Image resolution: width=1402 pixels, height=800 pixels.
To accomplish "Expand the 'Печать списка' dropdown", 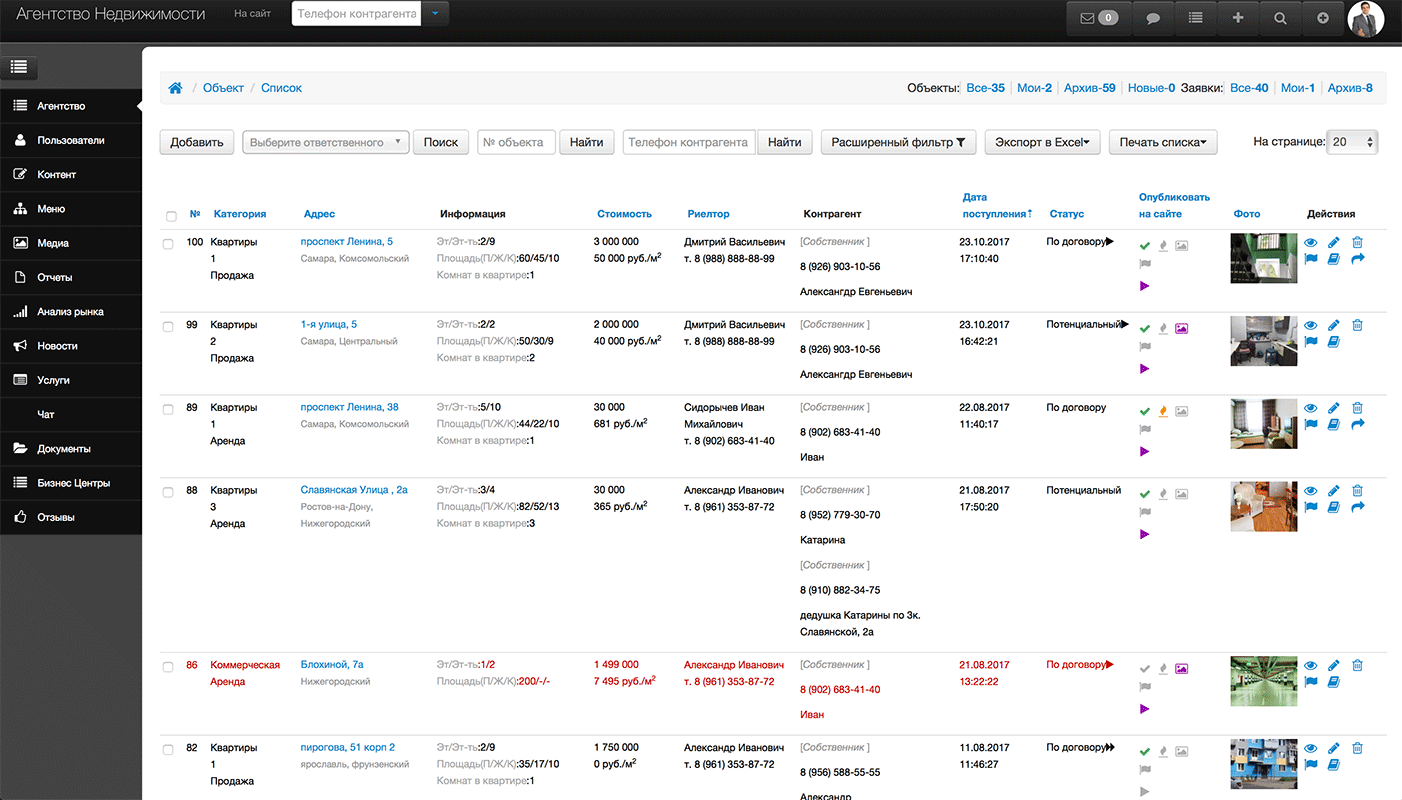I will (x=1162, y=142).
